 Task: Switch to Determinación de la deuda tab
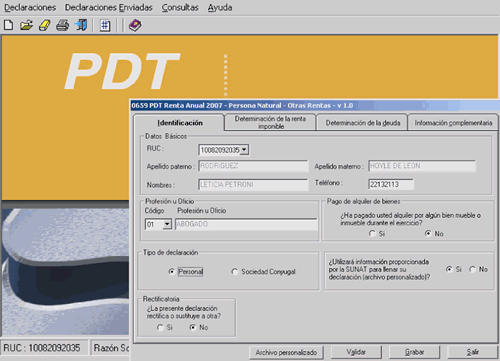point(362,123)
